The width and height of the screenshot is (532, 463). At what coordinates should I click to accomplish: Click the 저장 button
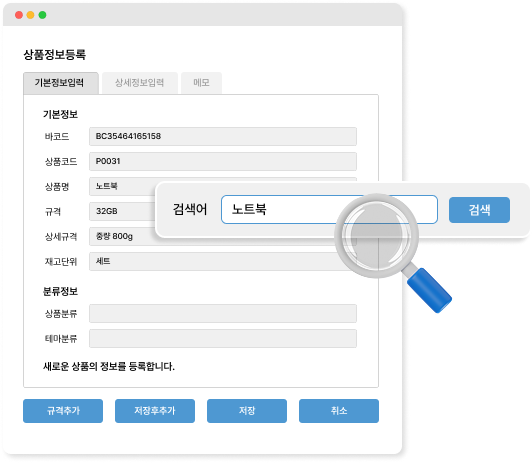click(x=247, y=411)
